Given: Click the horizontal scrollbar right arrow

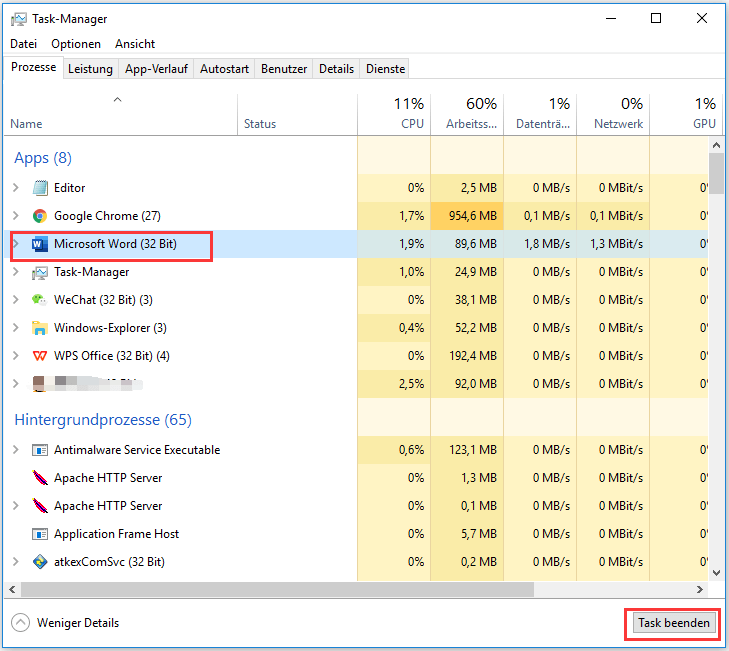Looking at the screenshot, I should [x=700, y=590].
